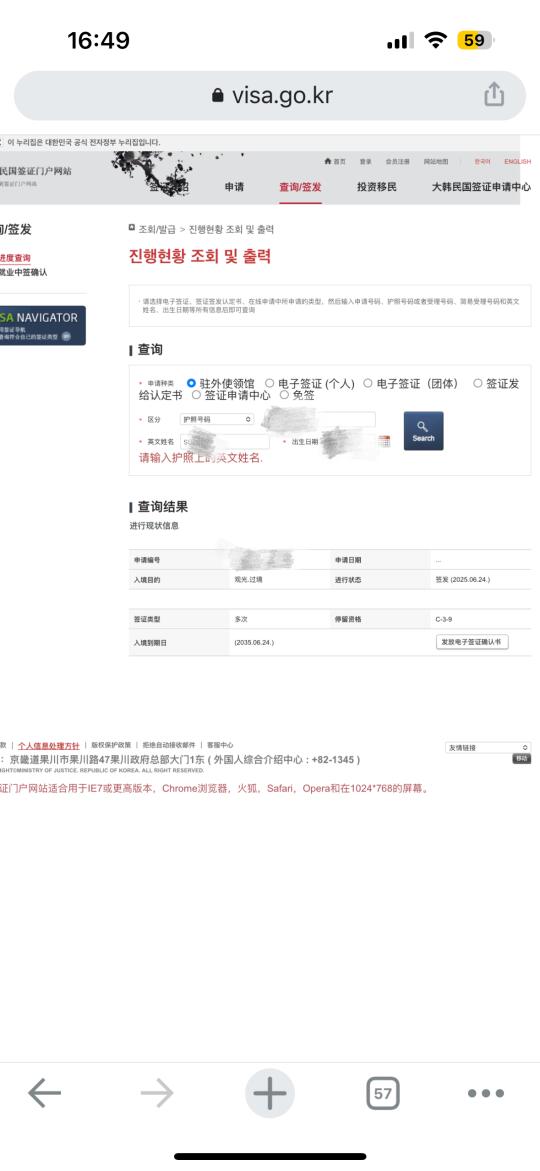
Task: Open the 投资移民 menu
Action: 376,187
